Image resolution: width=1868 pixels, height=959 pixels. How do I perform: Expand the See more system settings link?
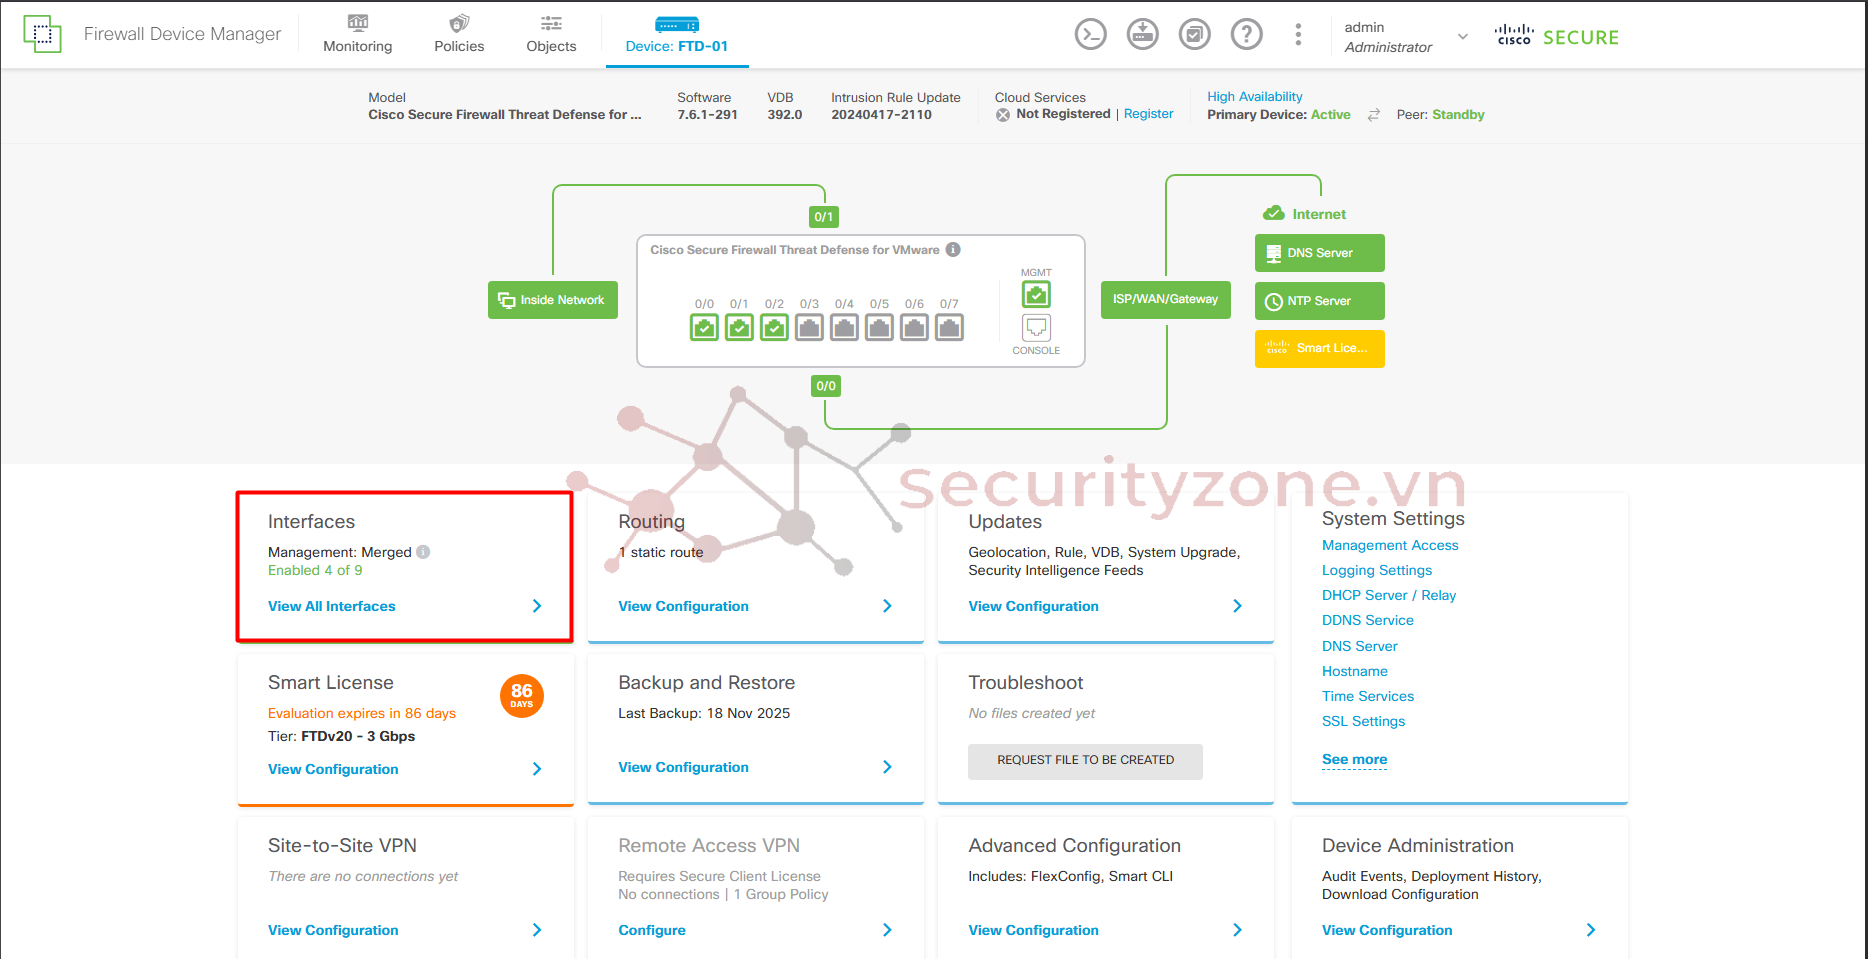pyautogui.click(x=1354, y=760)
